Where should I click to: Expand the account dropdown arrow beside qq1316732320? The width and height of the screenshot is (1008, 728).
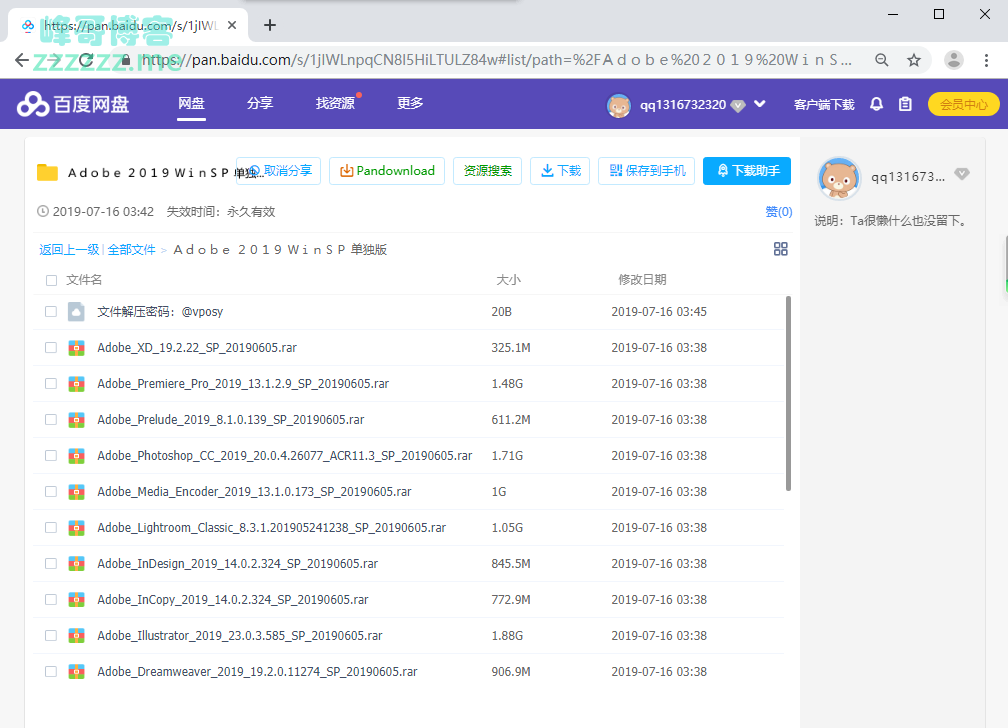(x=760, y=104)
